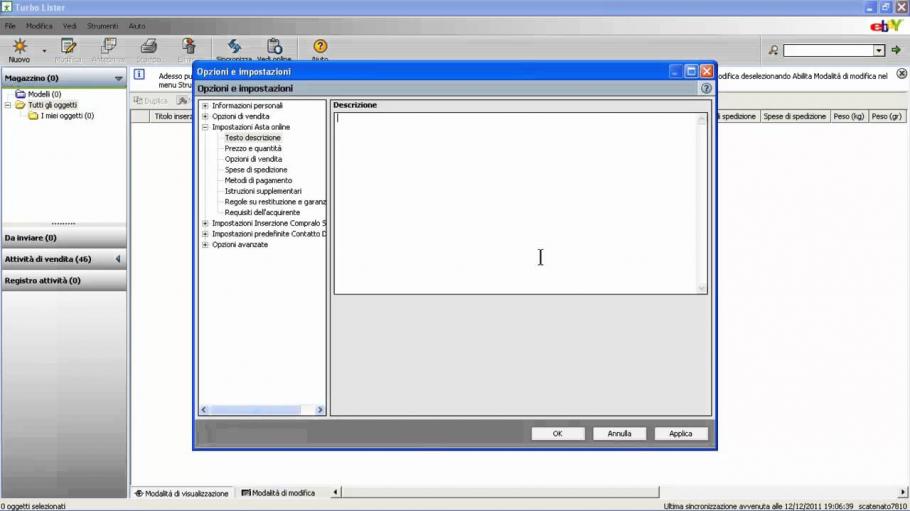Image resolution: width=910 pixels, height=511 pixels.
Task: Select Testo descrizione in settings tree
Action: [252, 138]
